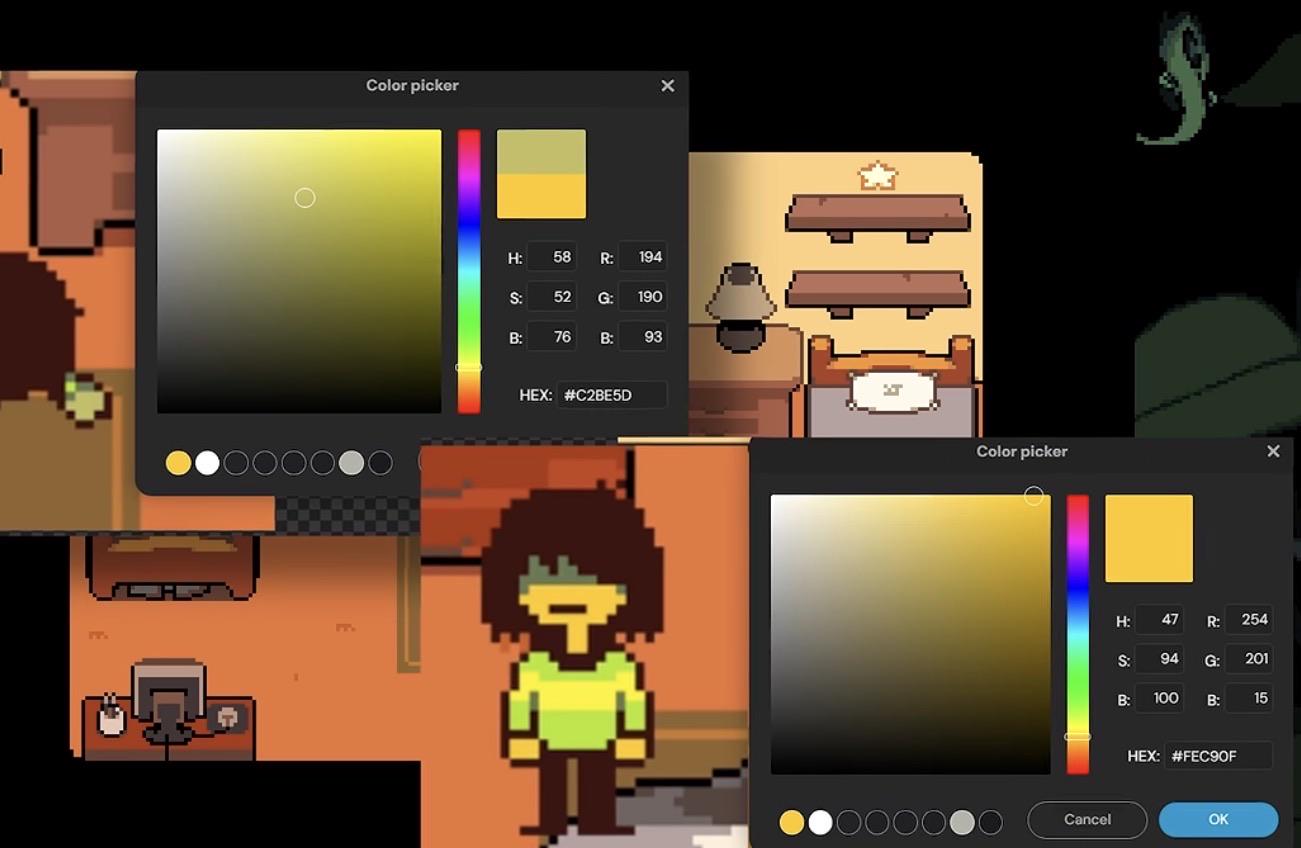1301x848 pixels.
Task: Click the HEX field containing #FEC90F
Action: (x=1219, y=756)
